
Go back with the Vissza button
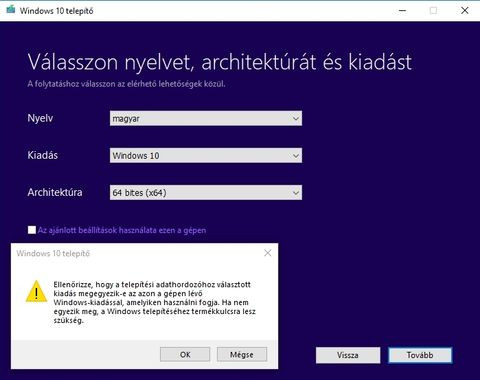pos(348,355)
